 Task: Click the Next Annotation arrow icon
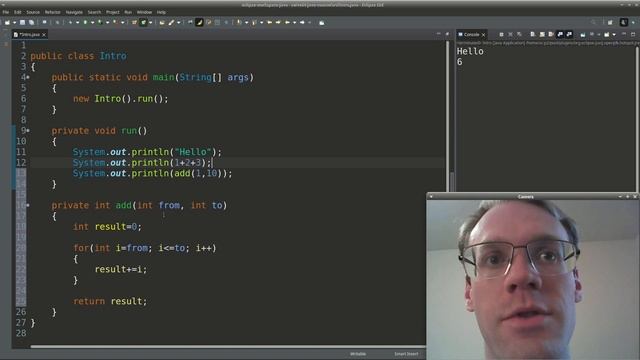pos(239,22)
